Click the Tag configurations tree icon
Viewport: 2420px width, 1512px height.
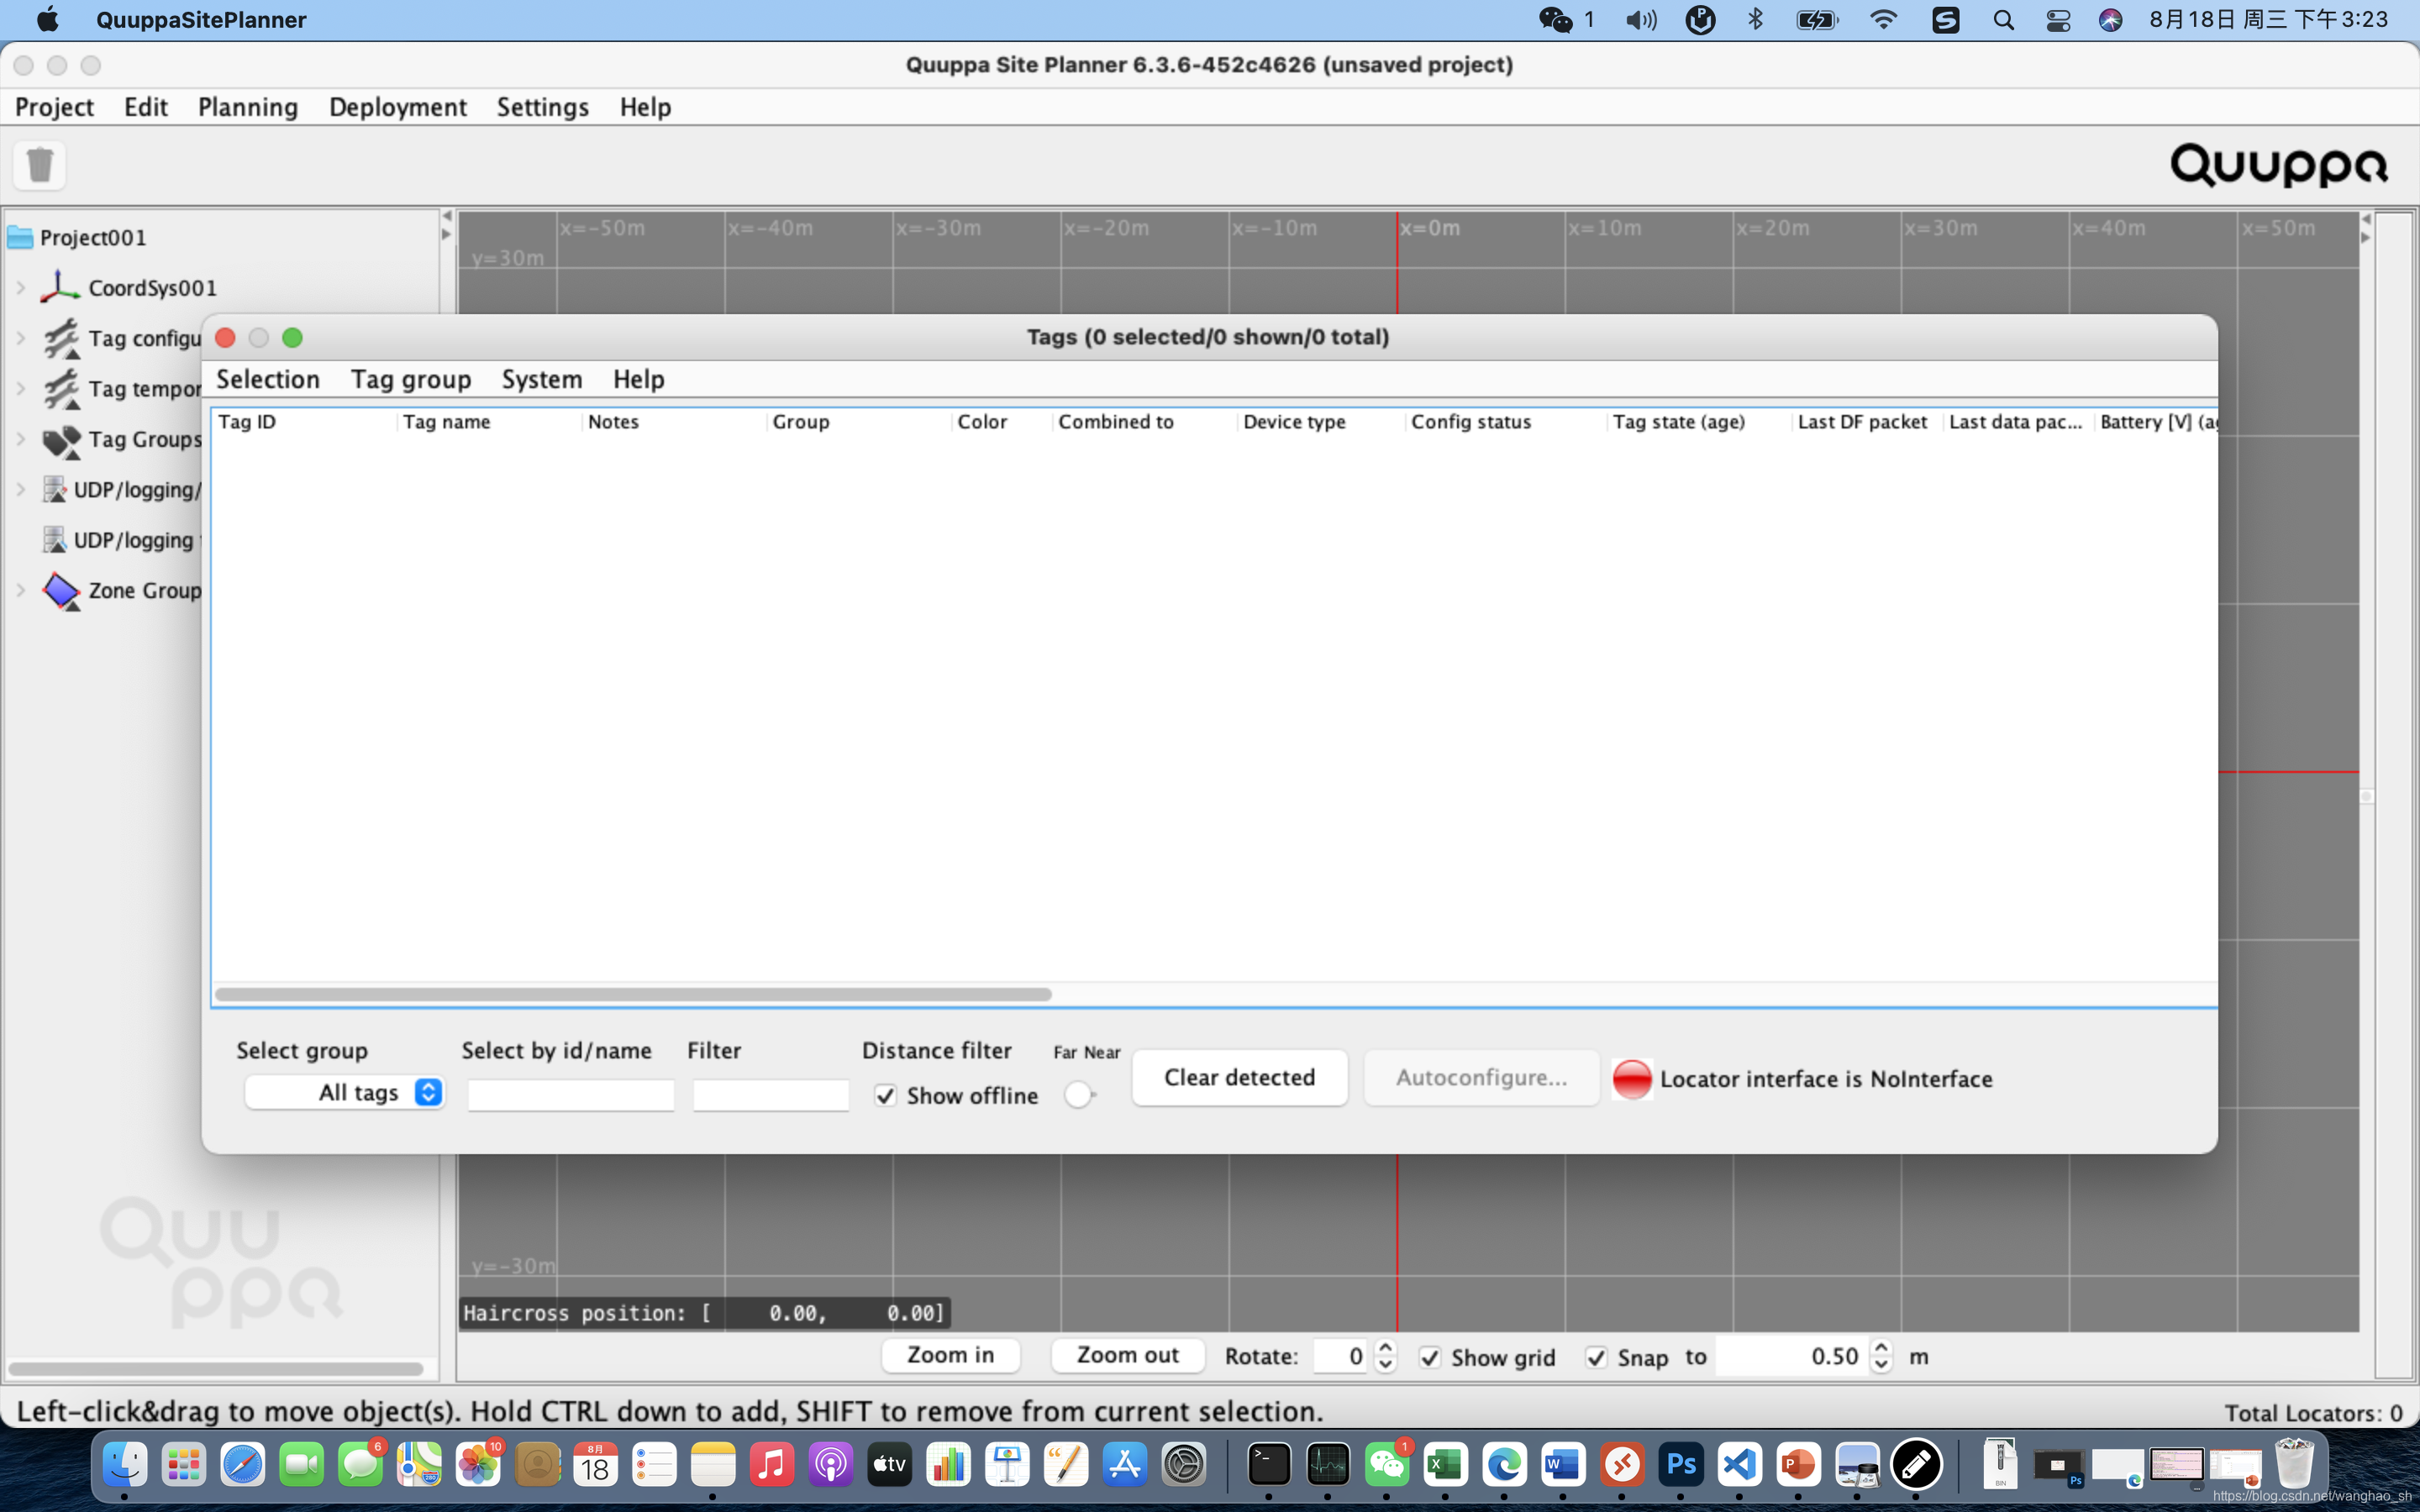pyautogui.click(x=62, y=338)
